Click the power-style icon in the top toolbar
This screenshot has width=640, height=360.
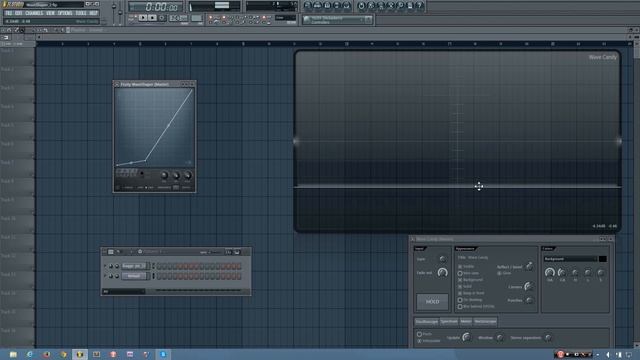[x=361, y=5]
